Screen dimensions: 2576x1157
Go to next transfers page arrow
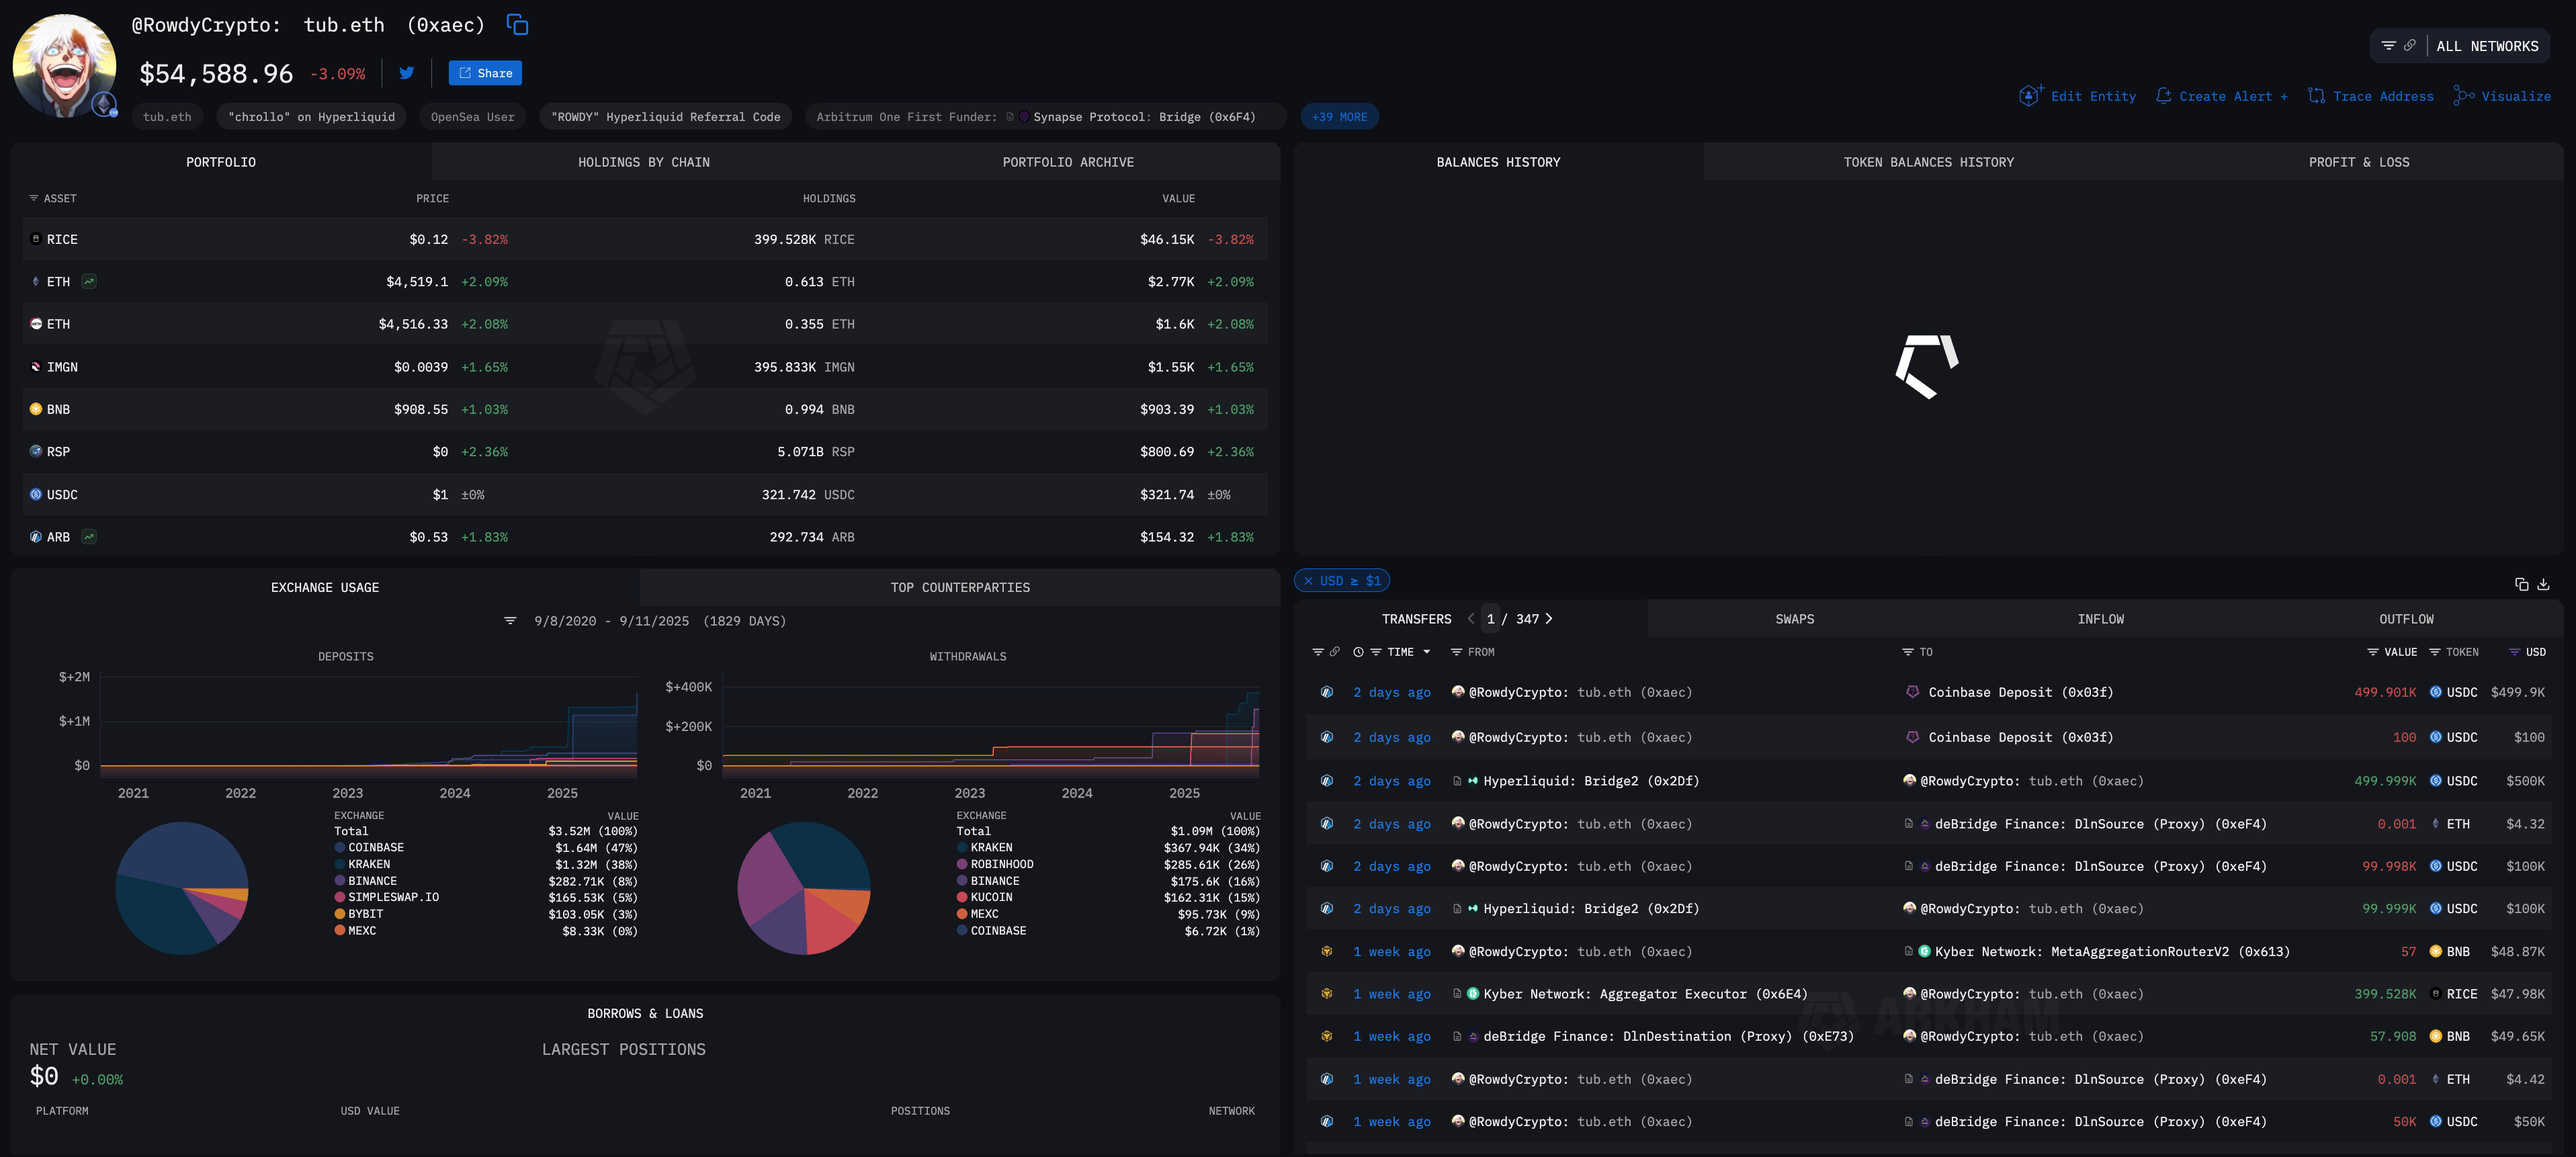(1549, 619)
